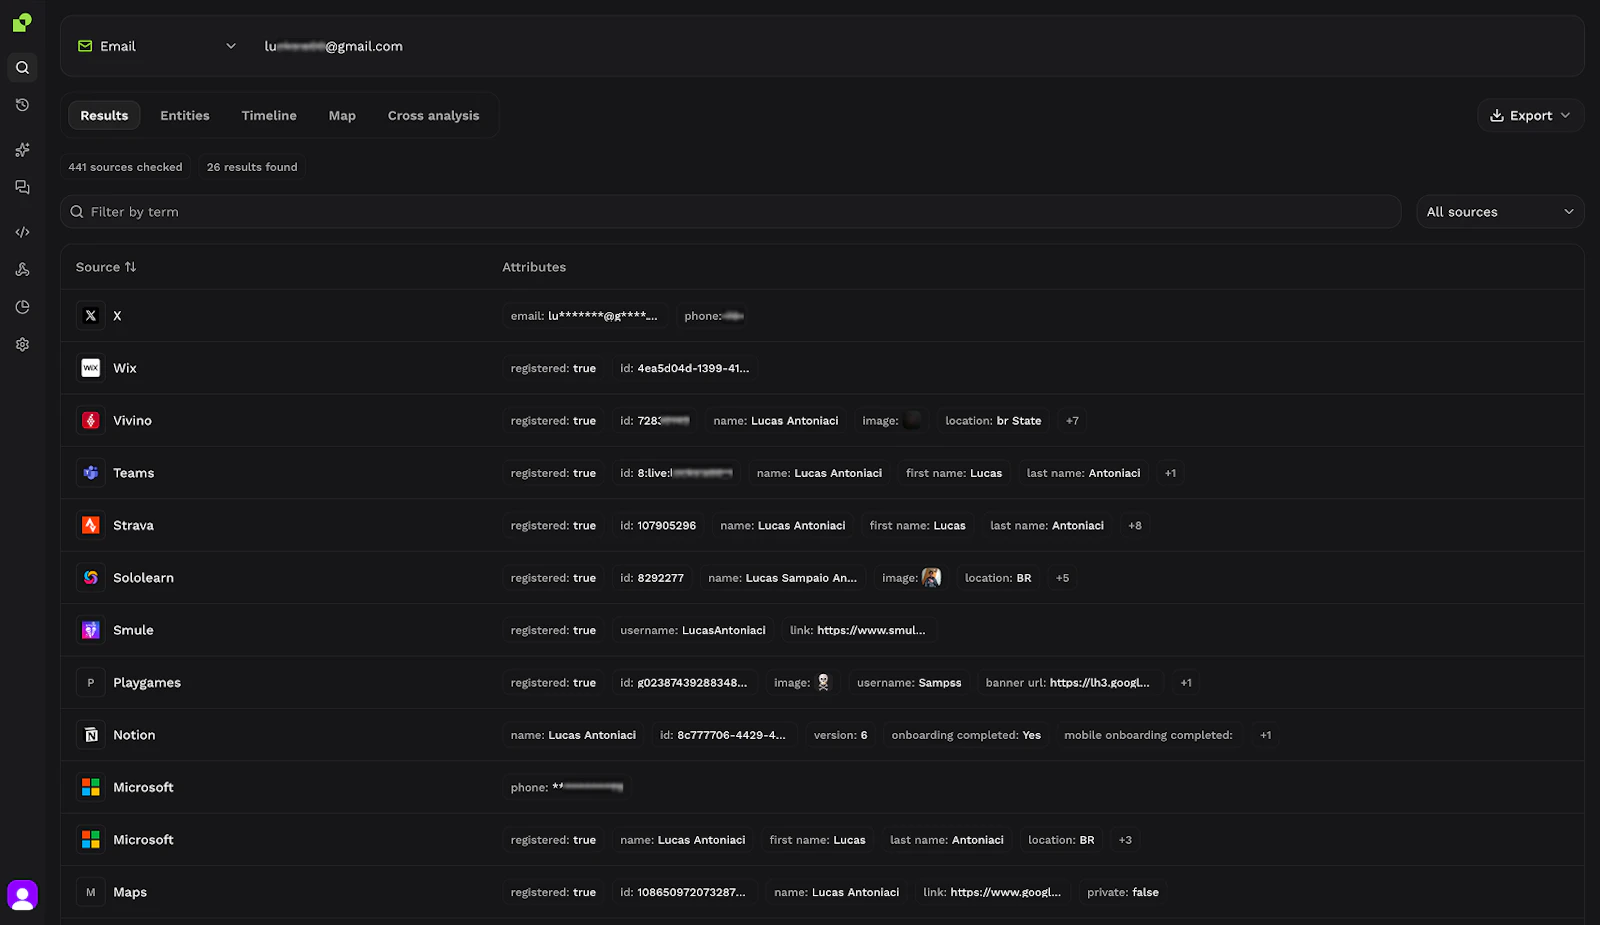Open the Sololearn profile image thumbnail
The height and width of the screenshot is (925, 1600).
(931, 578)
